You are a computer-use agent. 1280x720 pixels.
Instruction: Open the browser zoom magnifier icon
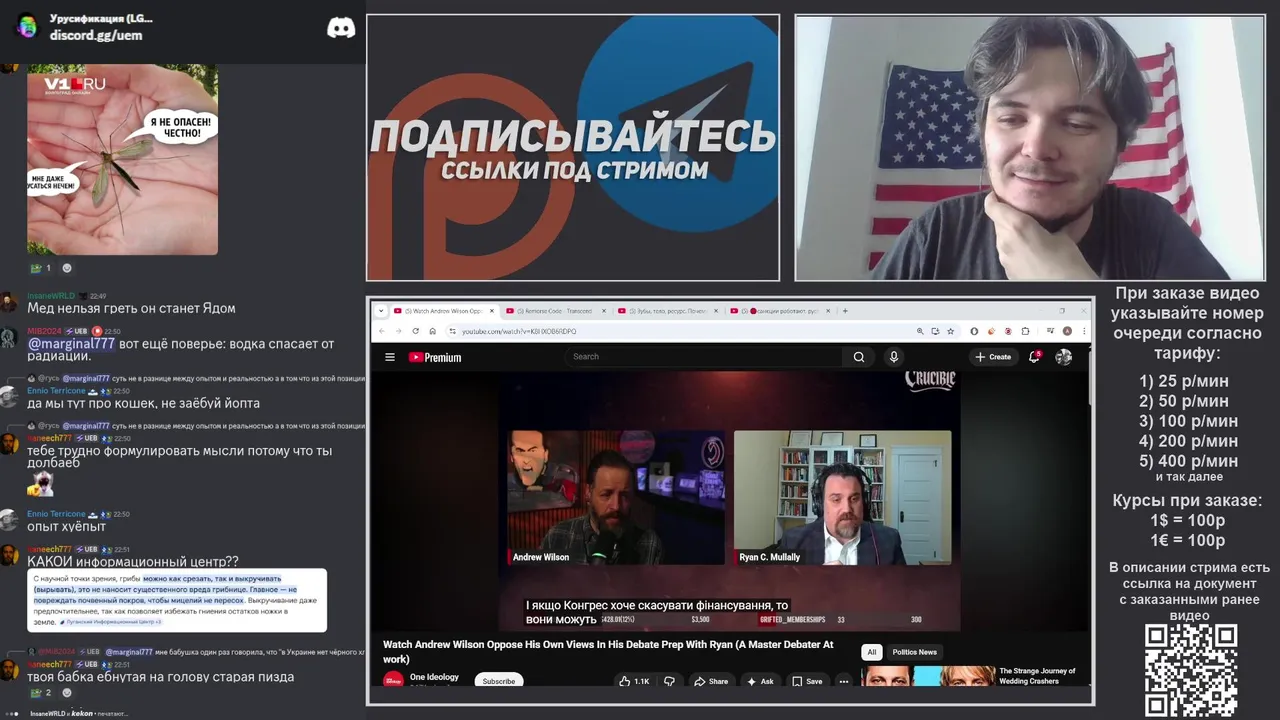[x=920, y=331]
